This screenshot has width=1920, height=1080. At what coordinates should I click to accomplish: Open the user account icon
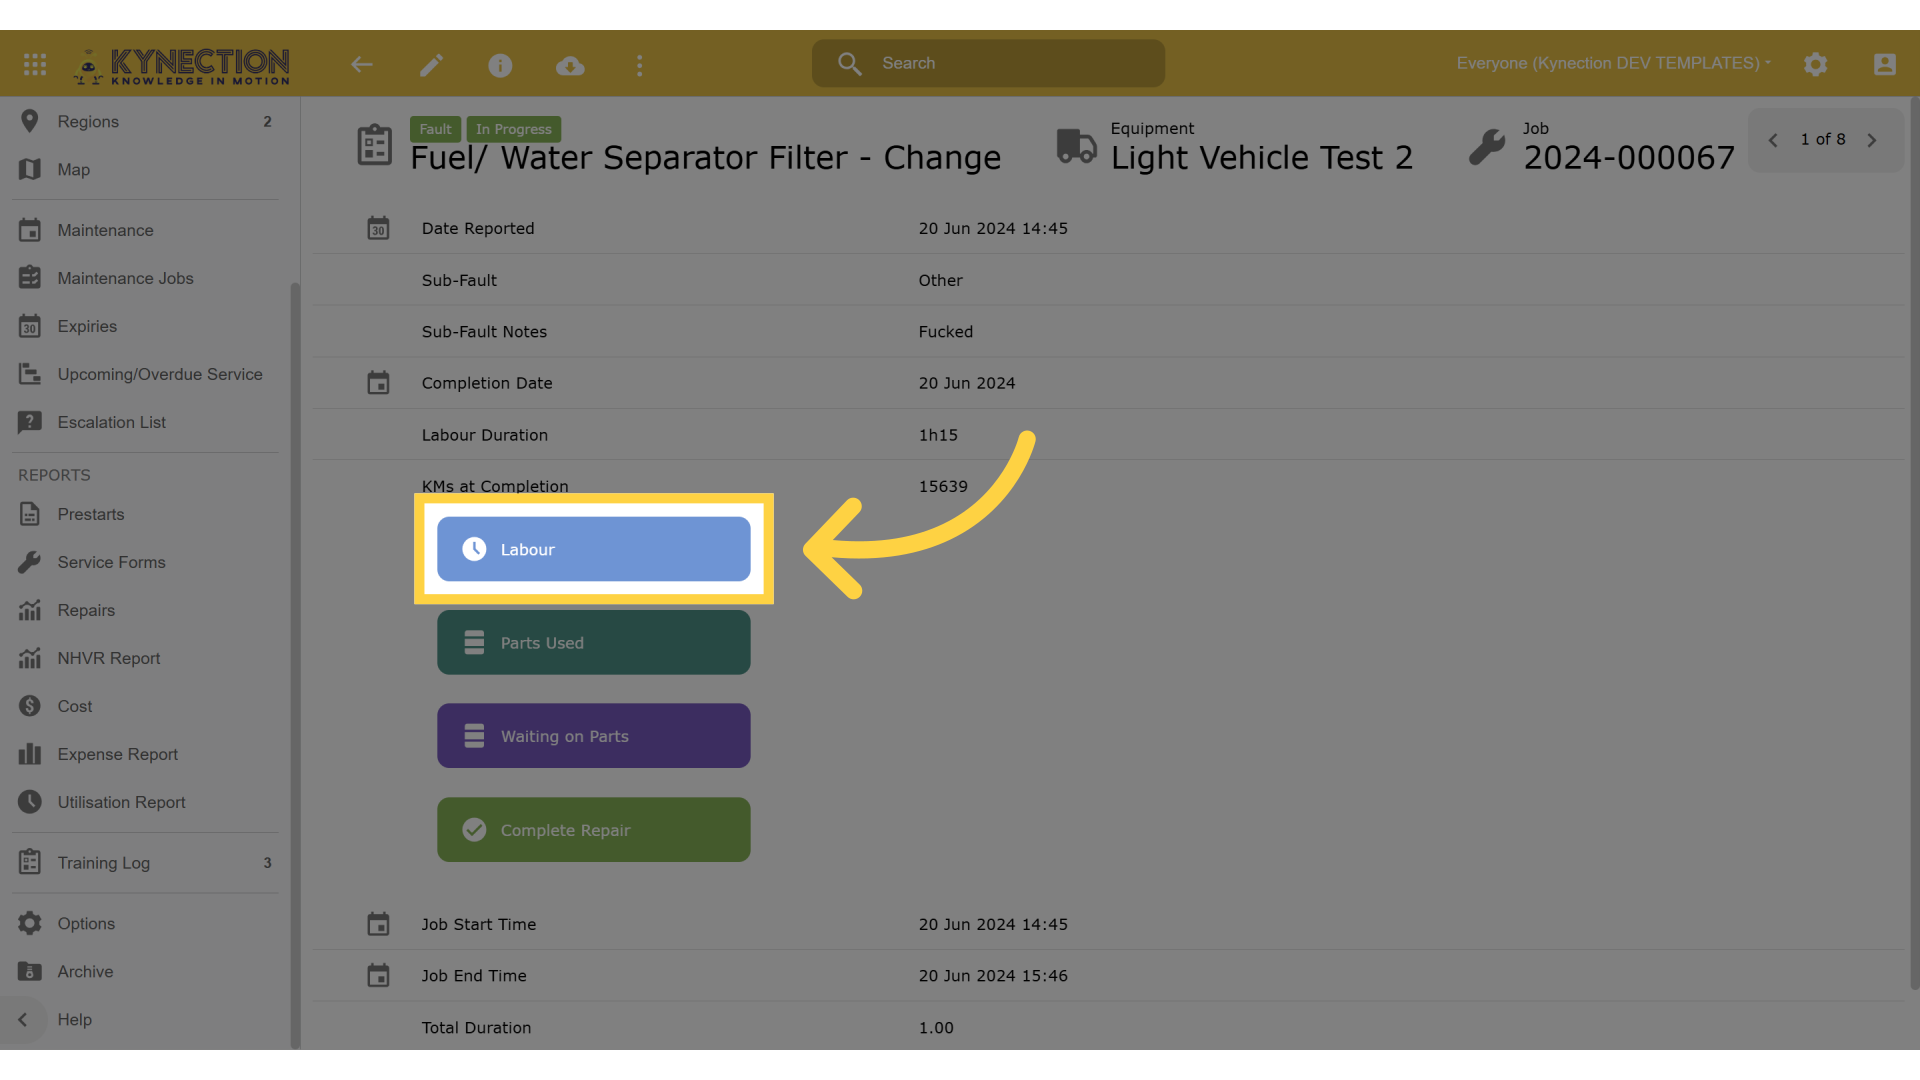(1884, 65)
